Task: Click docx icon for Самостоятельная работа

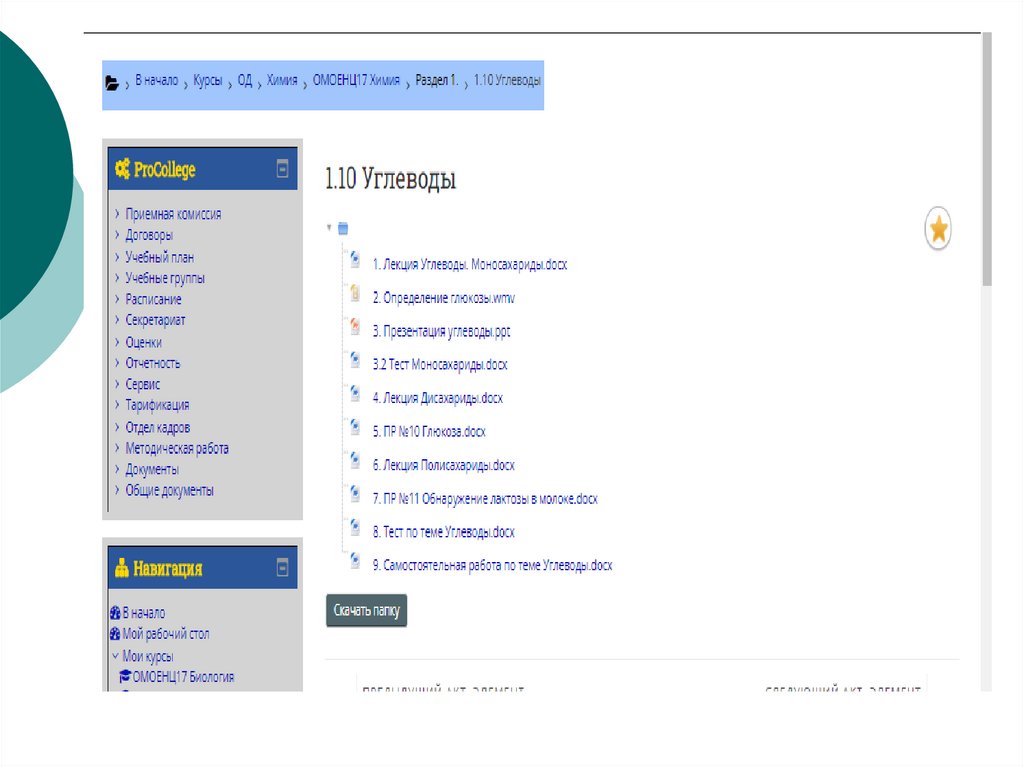Action: 355,560
